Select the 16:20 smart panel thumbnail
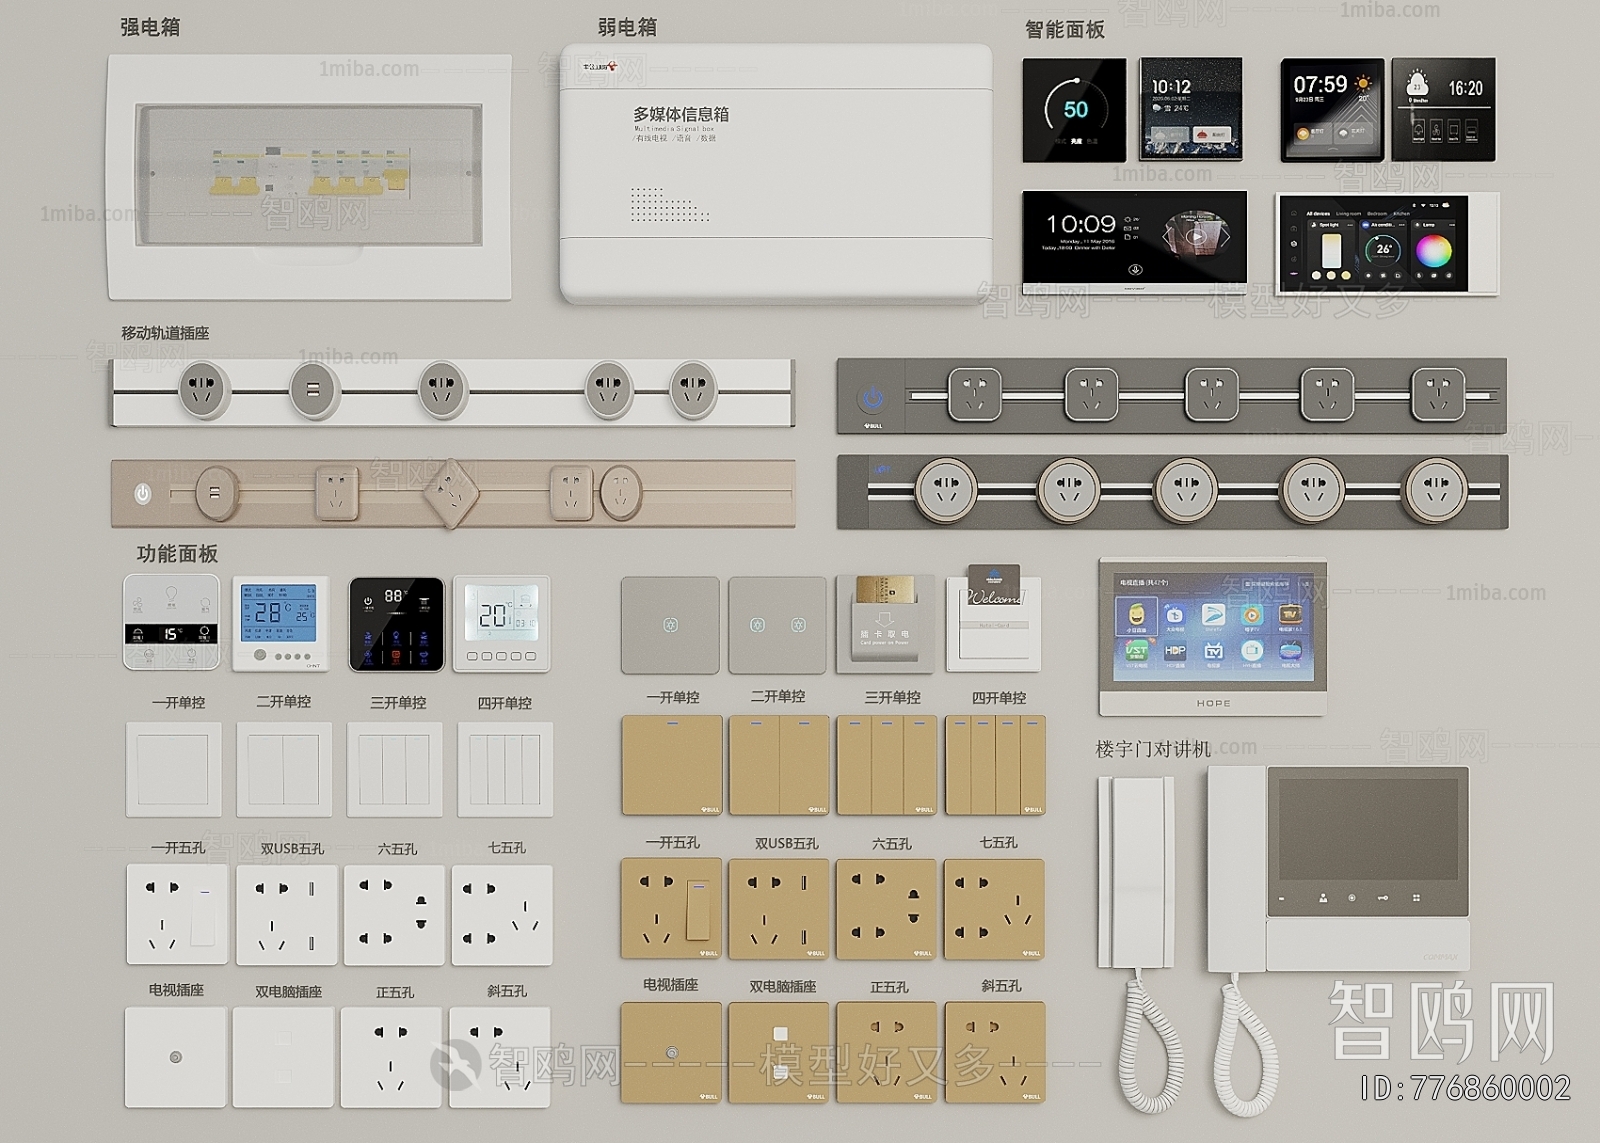Viewport: 1600px width, 1143px height. (1443, 109)
